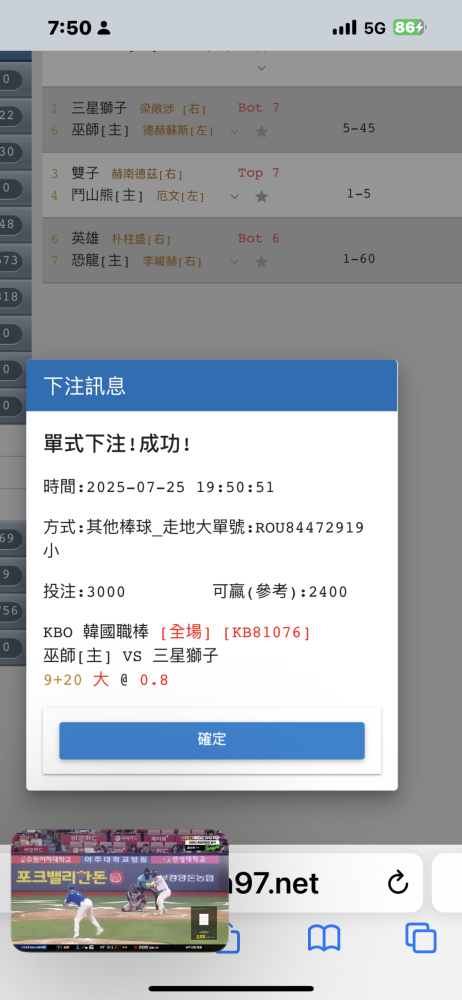462x1000 pixels.
Task: Tap the 下注訊息 dialog header
Action: tap(212, 386)
